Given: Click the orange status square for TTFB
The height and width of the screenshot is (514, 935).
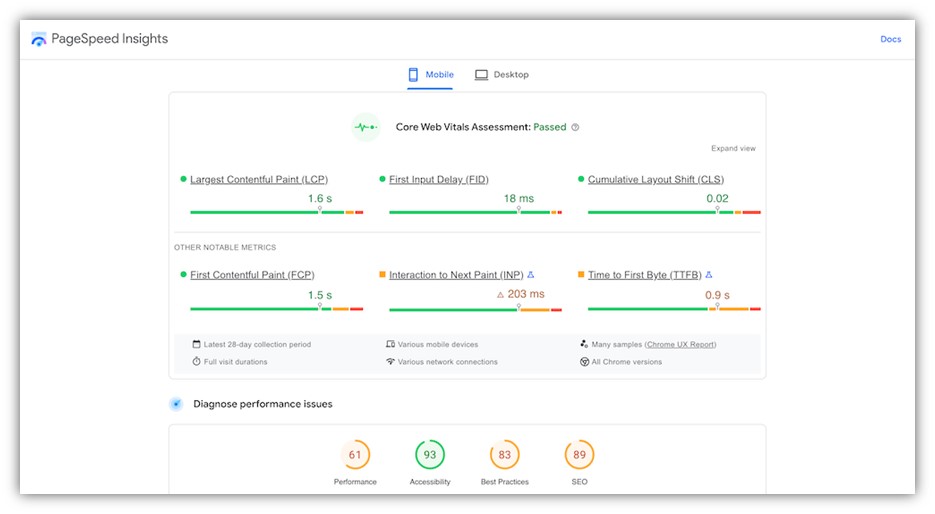Looking at the screenshot, I should [581, 274].
